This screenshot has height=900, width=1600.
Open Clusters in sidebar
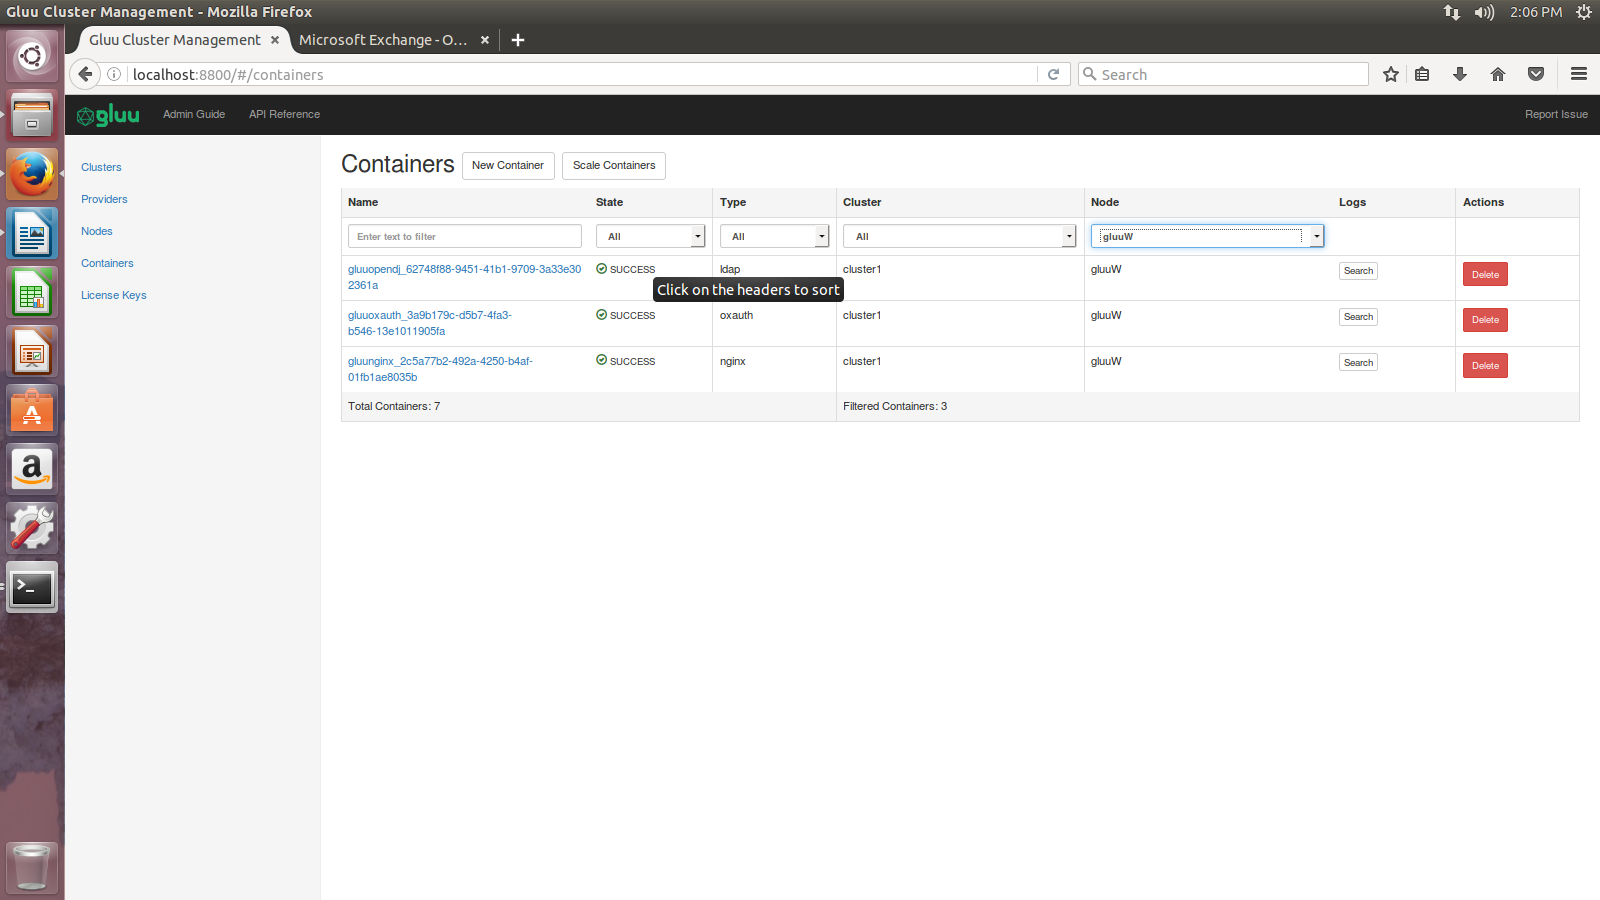coord(101,167)
